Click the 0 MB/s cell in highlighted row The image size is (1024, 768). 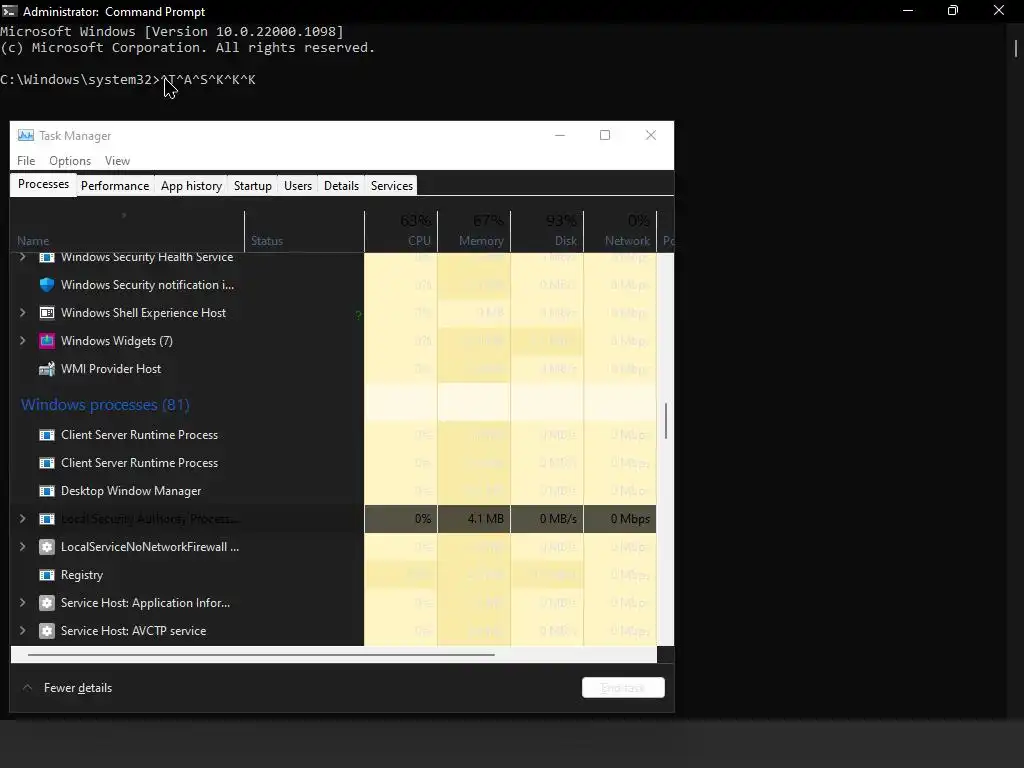coord(547,519)
